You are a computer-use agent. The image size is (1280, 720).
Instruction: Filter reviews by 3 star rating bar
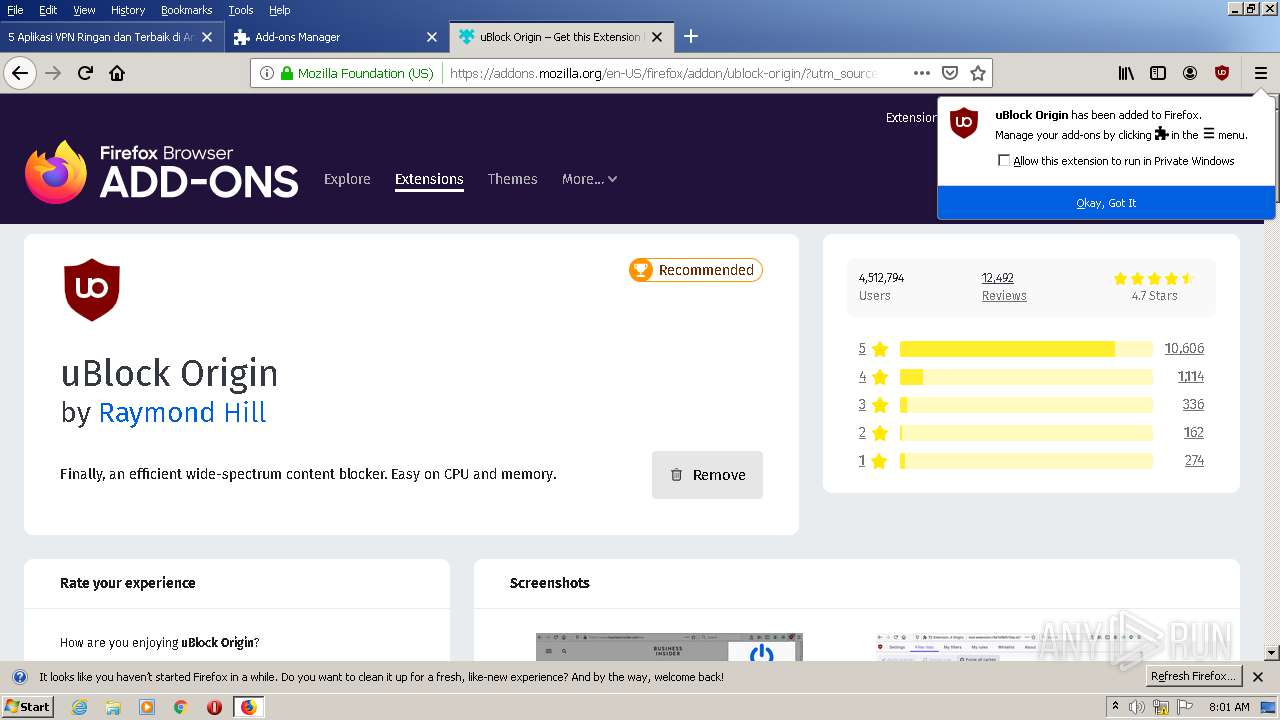pyautogui.click(x=1026, y=405)
